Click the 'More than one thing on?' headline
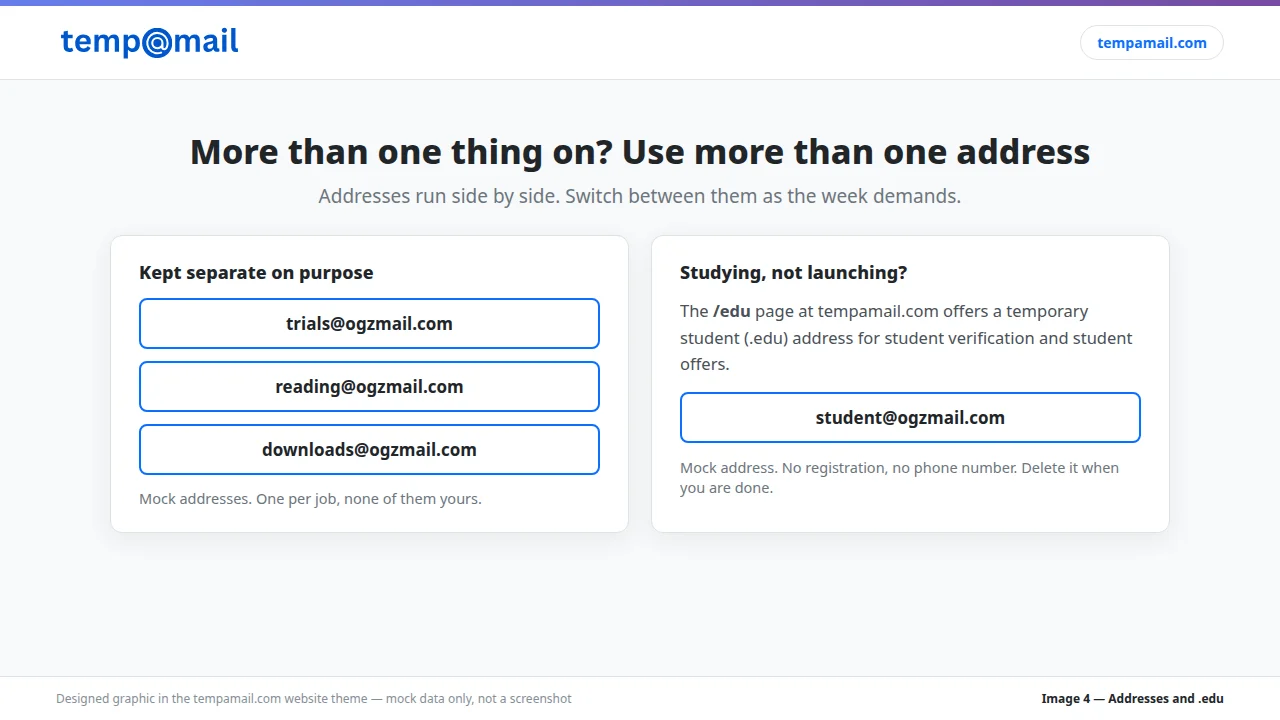 click(640, 152)
